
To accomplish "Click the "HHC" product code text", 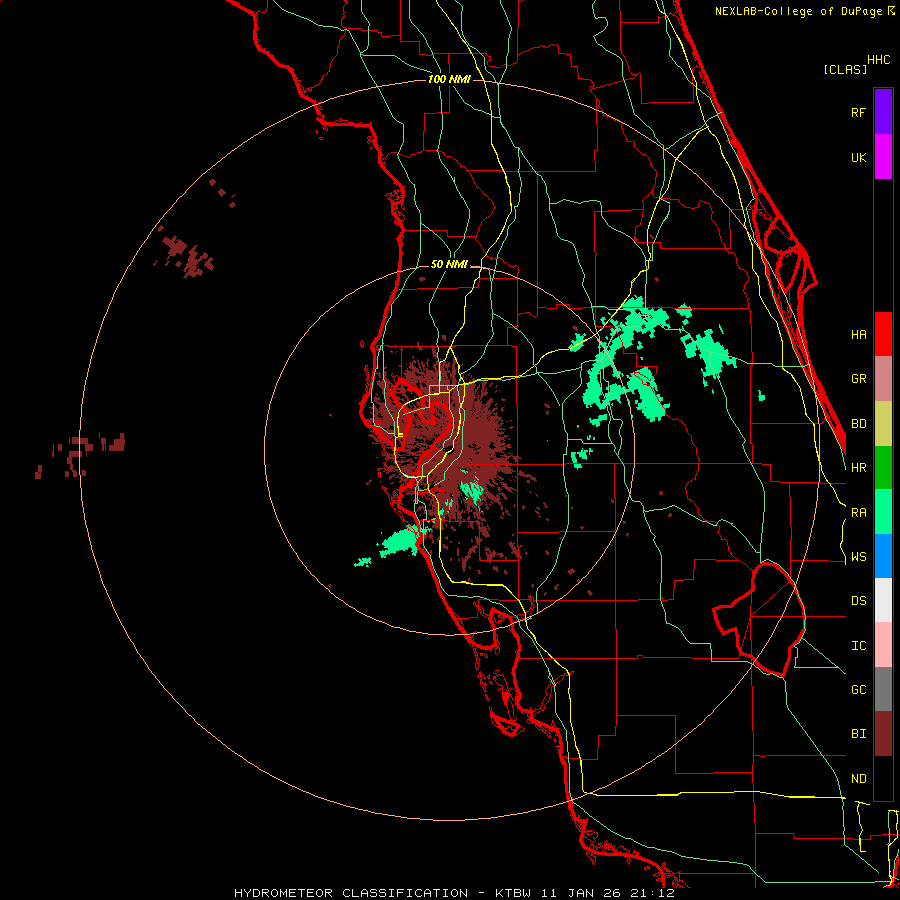I will click(878, 60).
